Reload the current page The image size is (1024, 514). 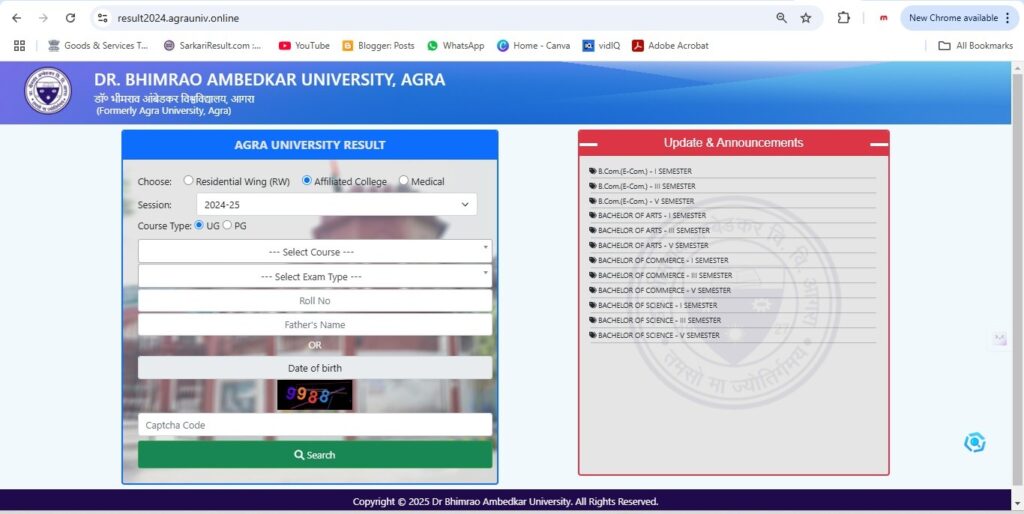71,18
